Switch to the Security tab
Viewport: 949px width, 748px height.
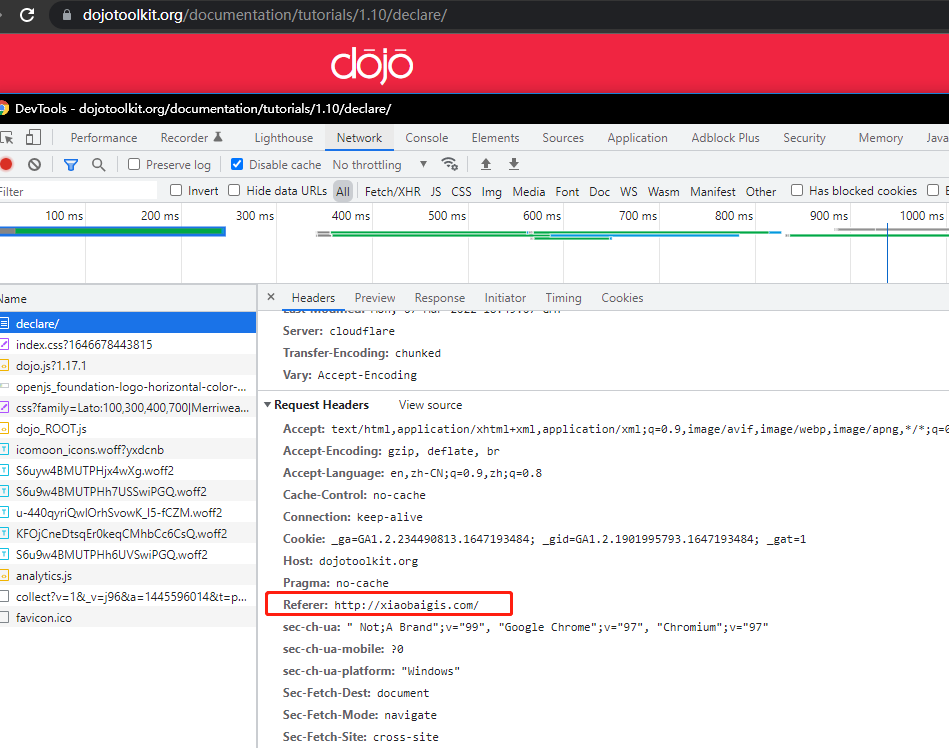pos(804,138)
